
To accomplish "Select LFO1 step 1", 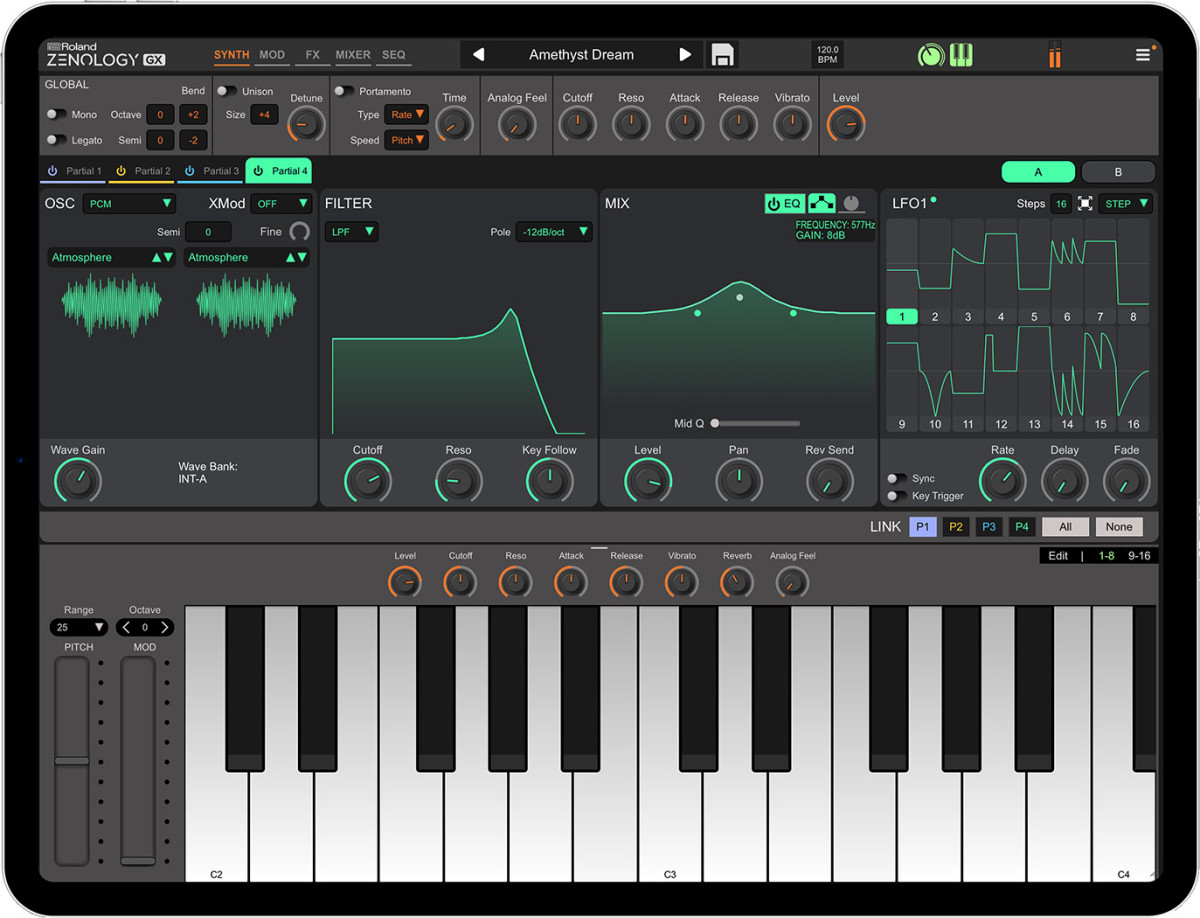I will 902,317.
